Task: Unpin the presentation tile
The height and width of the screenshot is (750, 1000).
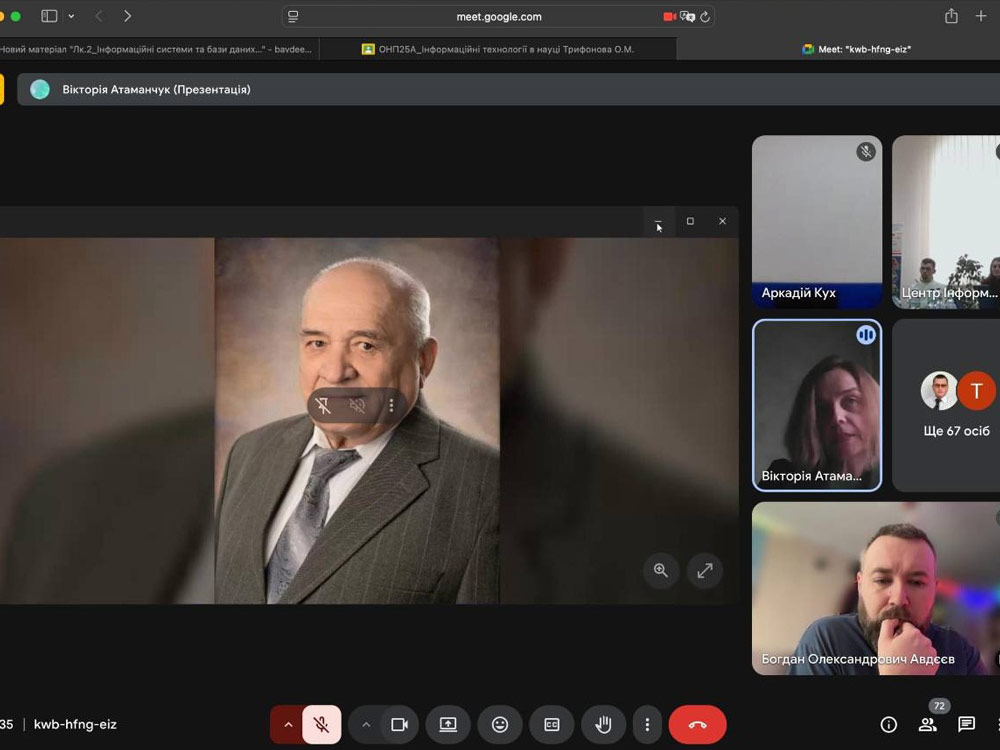Action: coord(323,405)
